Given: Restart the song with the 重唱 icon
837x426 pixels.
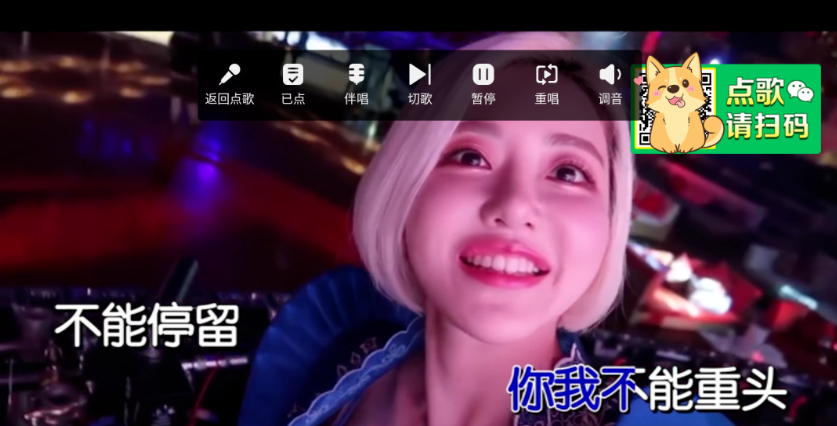Looking at the screenshot, I should click(547, 75).
